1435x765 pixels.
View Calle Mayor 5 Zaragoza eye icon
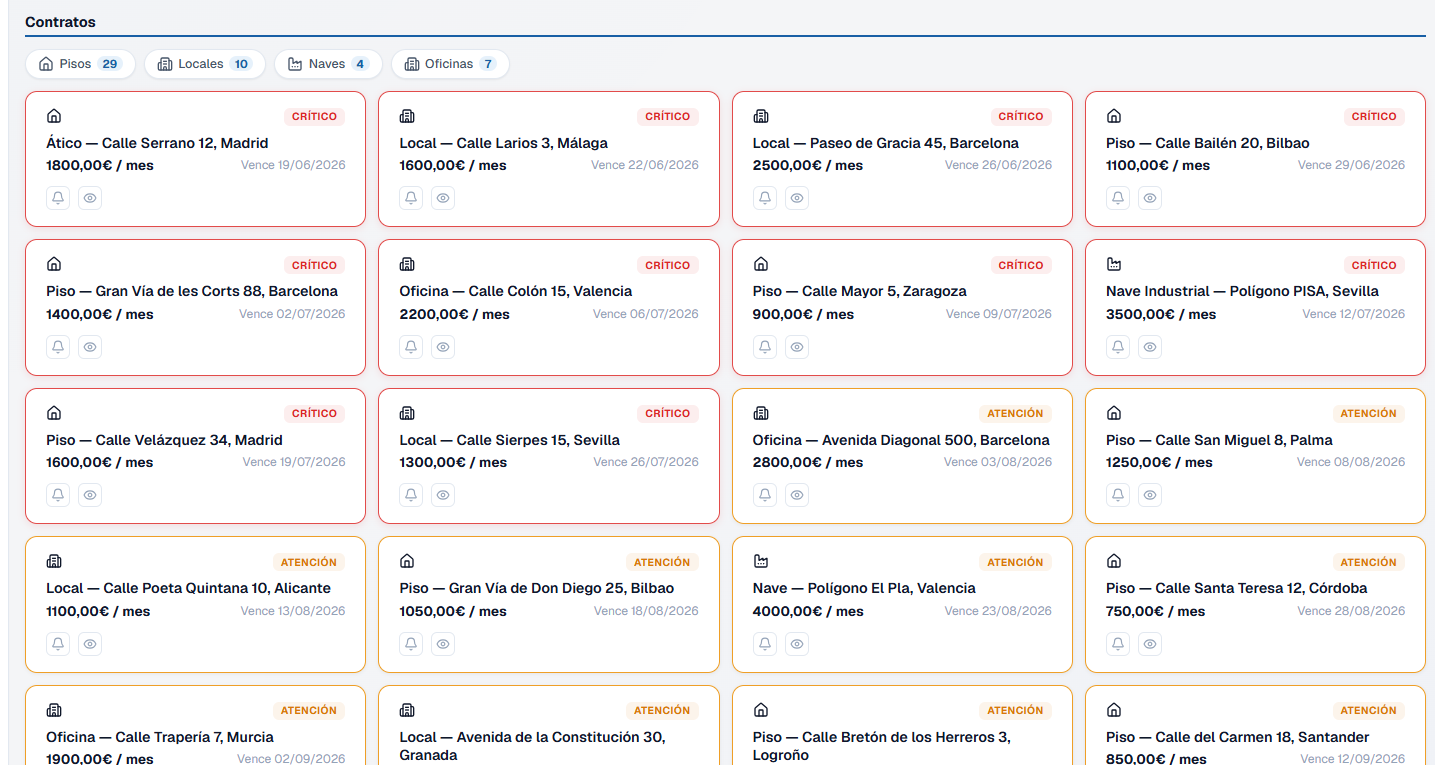pos(797,347)
